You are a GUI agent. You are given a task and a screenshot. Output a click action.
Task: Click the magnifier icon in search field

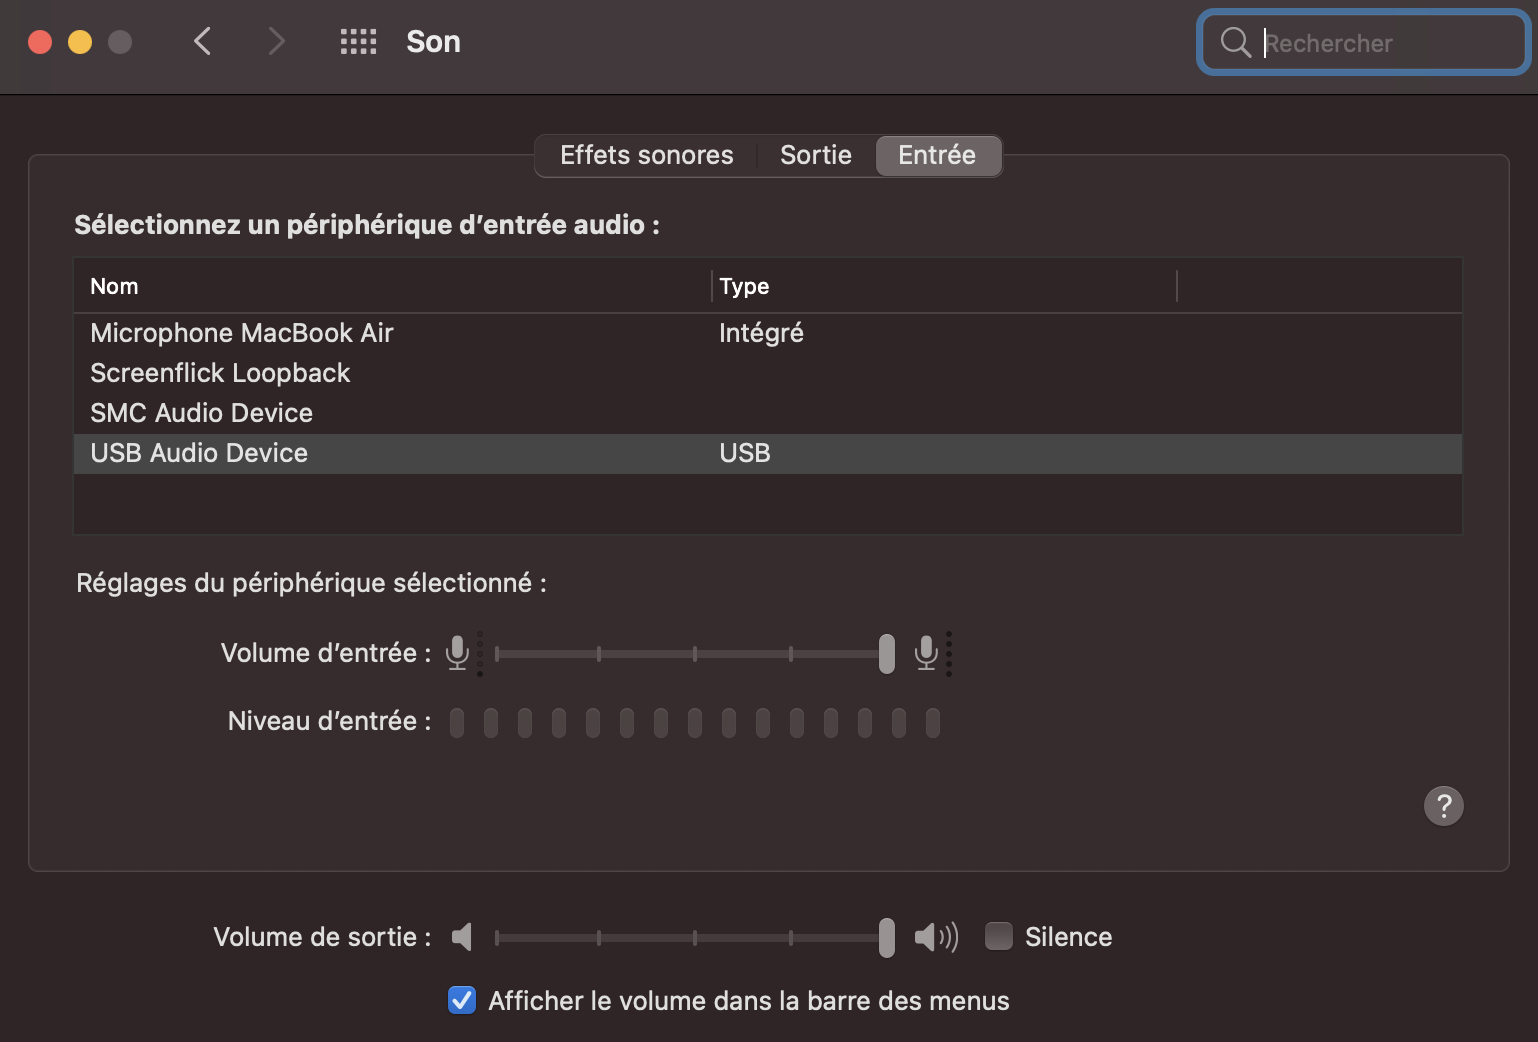point(1236,42)
